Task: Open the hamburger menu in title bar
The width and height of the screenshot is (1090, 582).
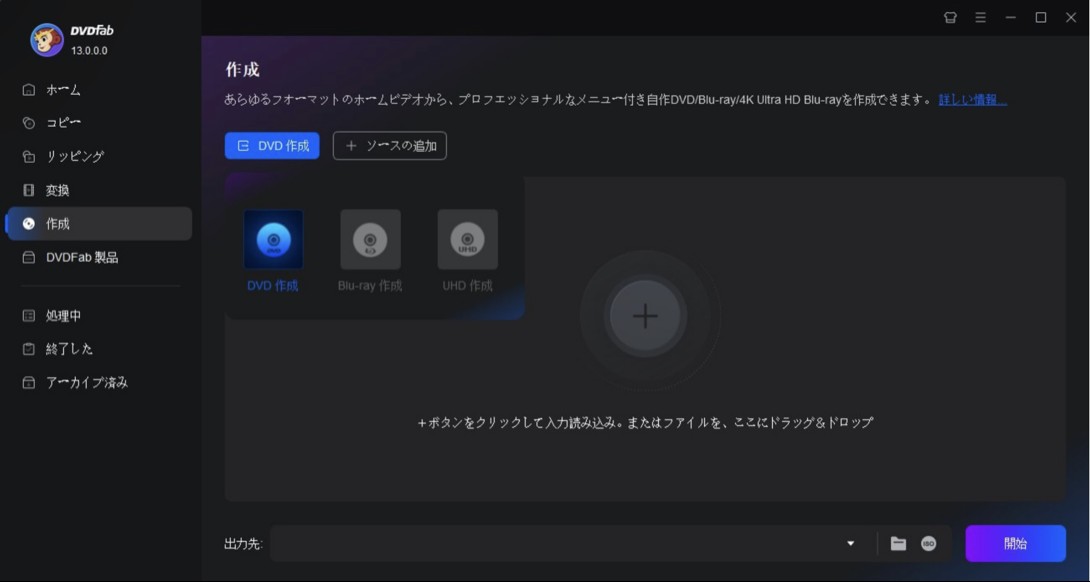Action: 980,18
